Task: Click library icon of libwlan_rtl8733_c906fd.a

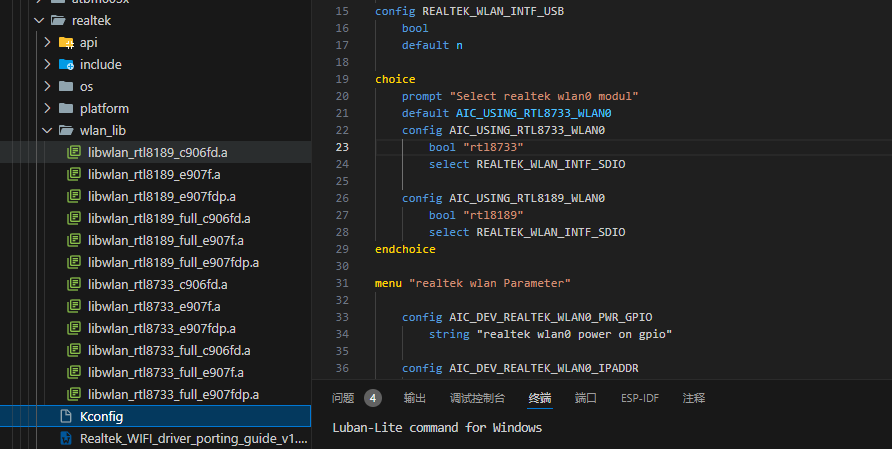Action: tap(74, 285)
